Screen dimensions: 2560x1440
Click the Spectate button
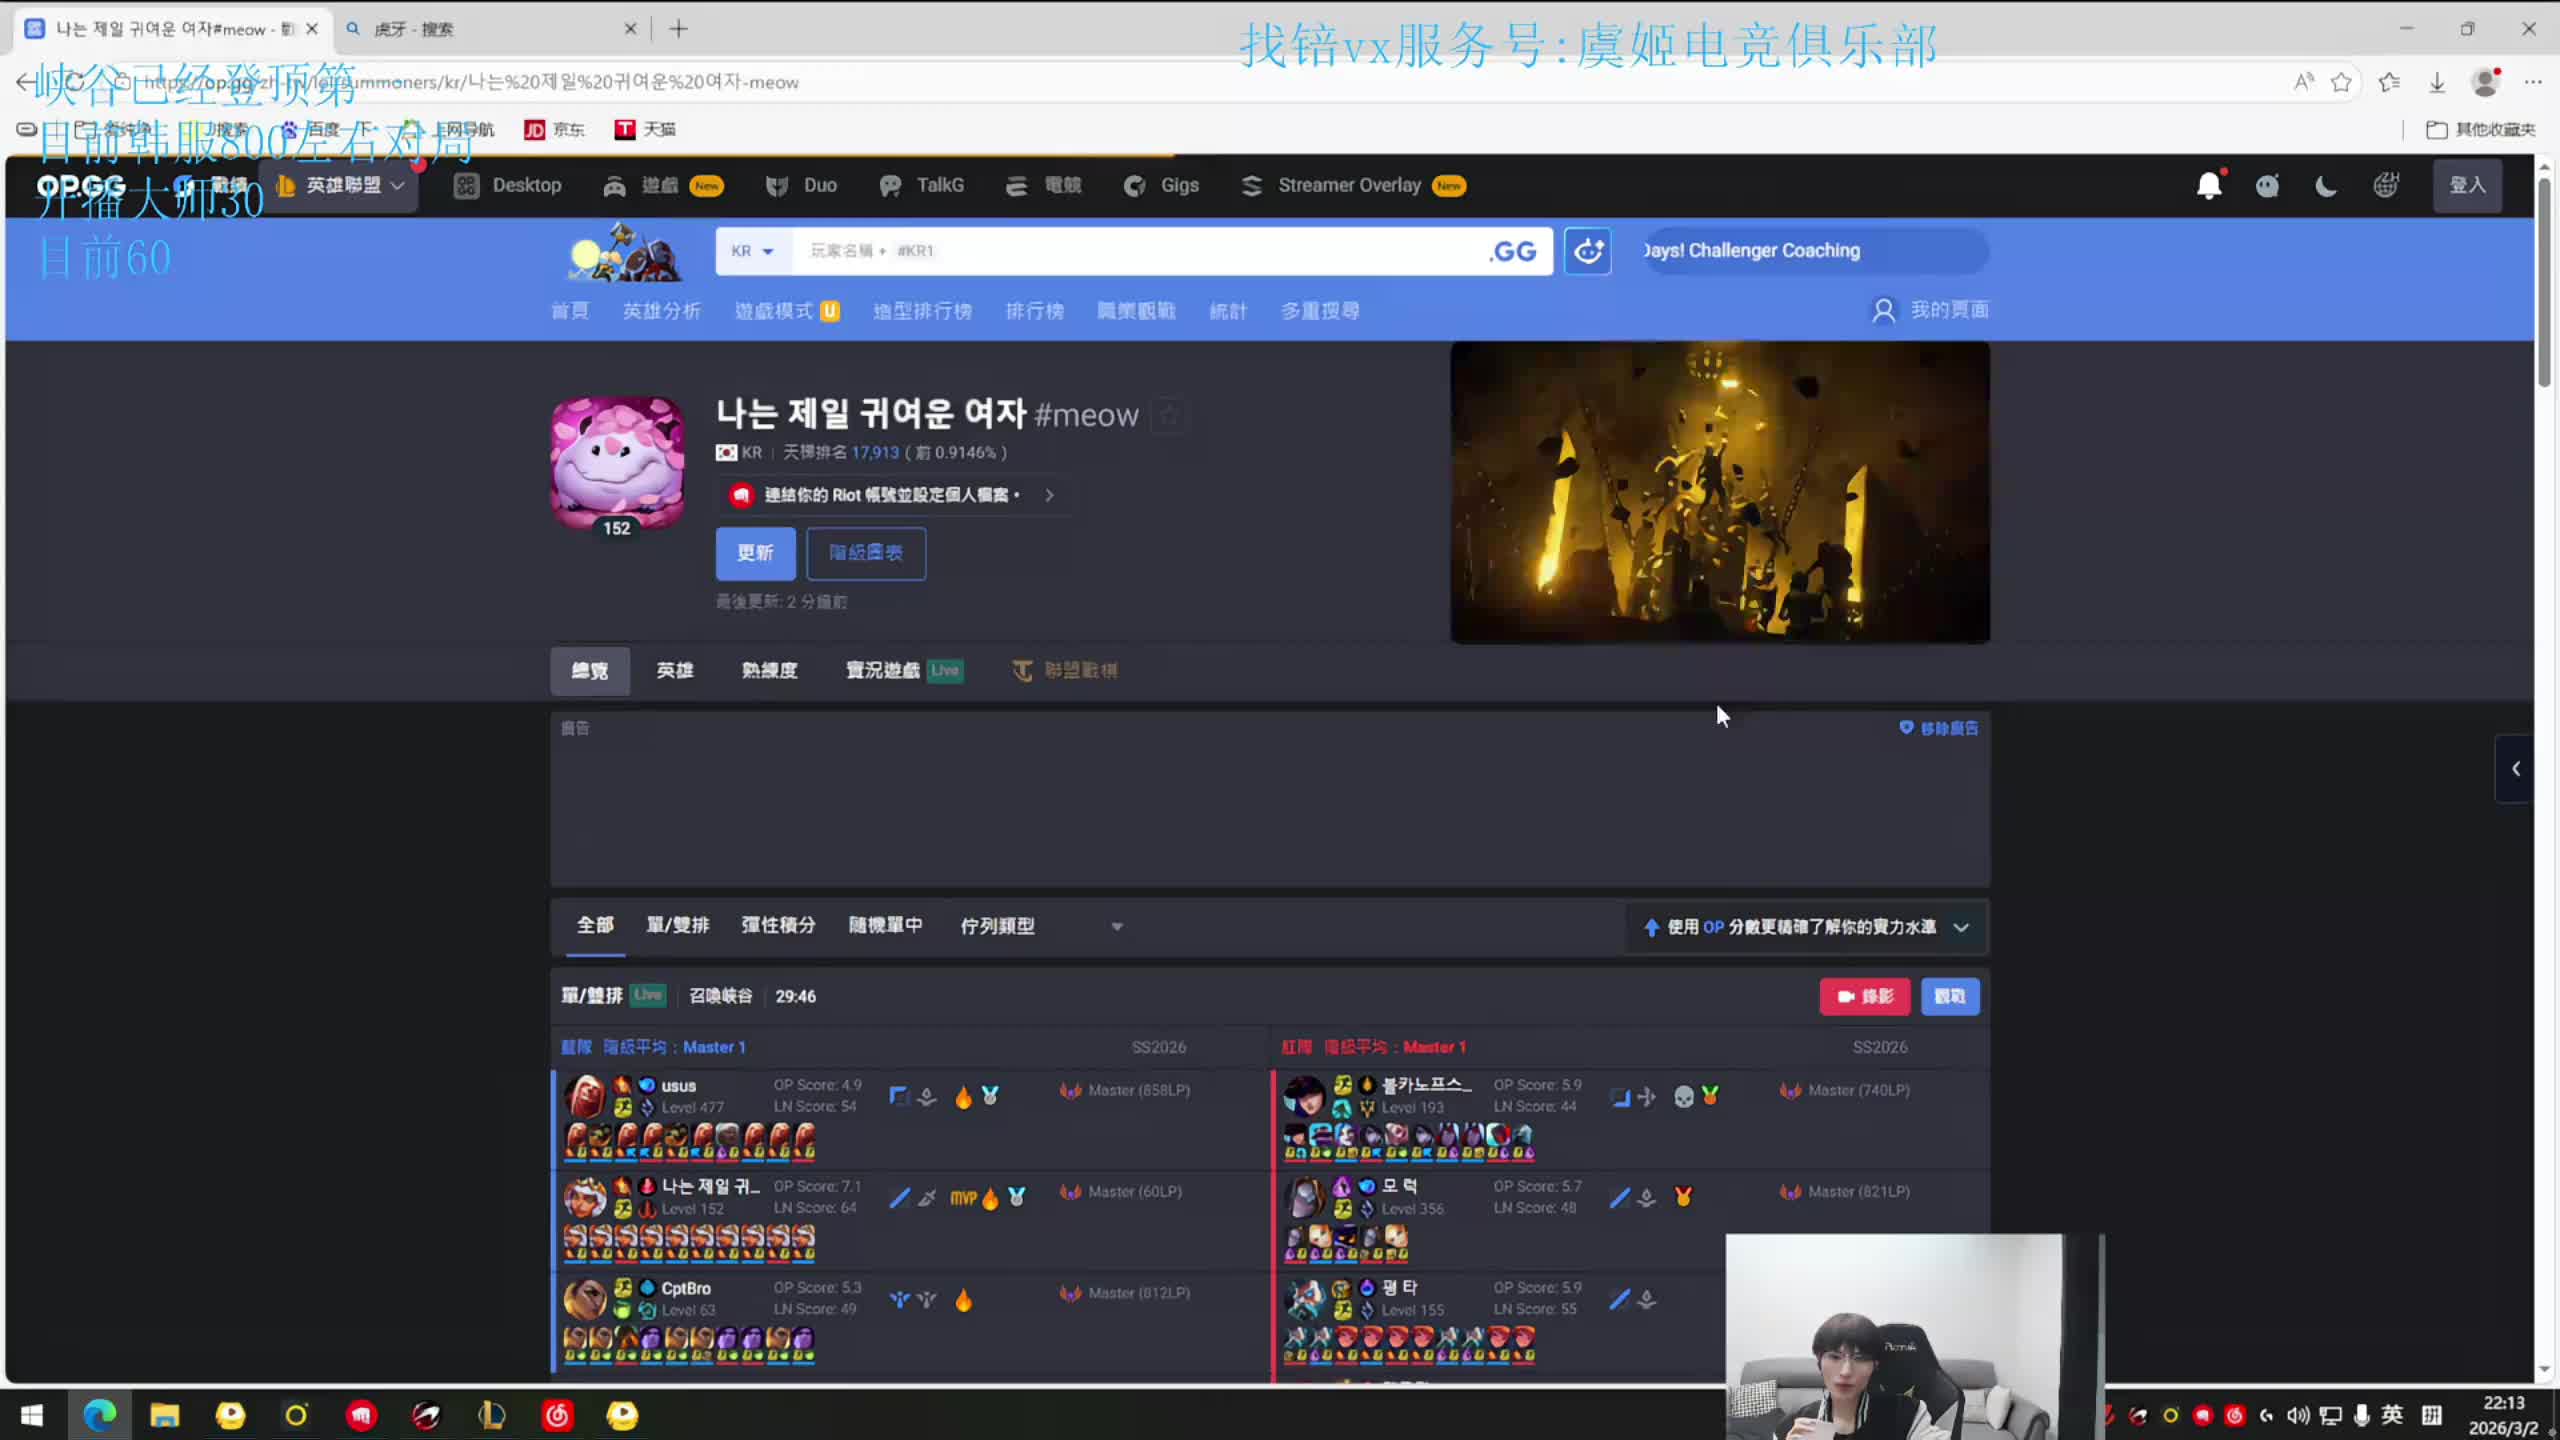(x=1949, y=996)
